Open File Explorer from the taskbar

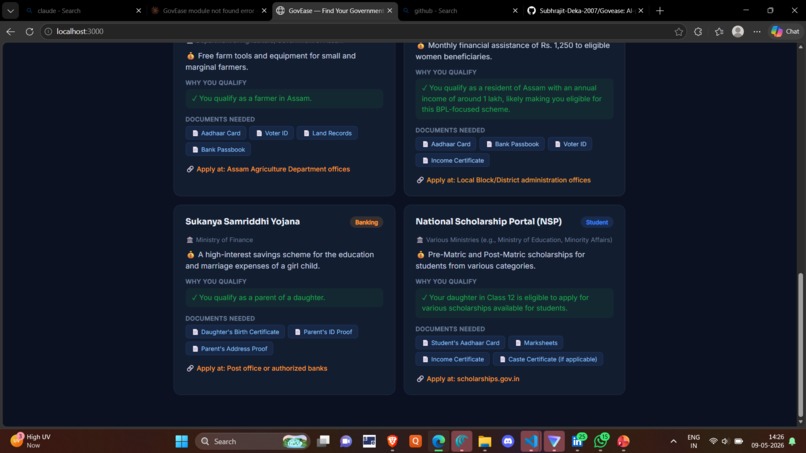pyautogui.click(x=485, y=441)
